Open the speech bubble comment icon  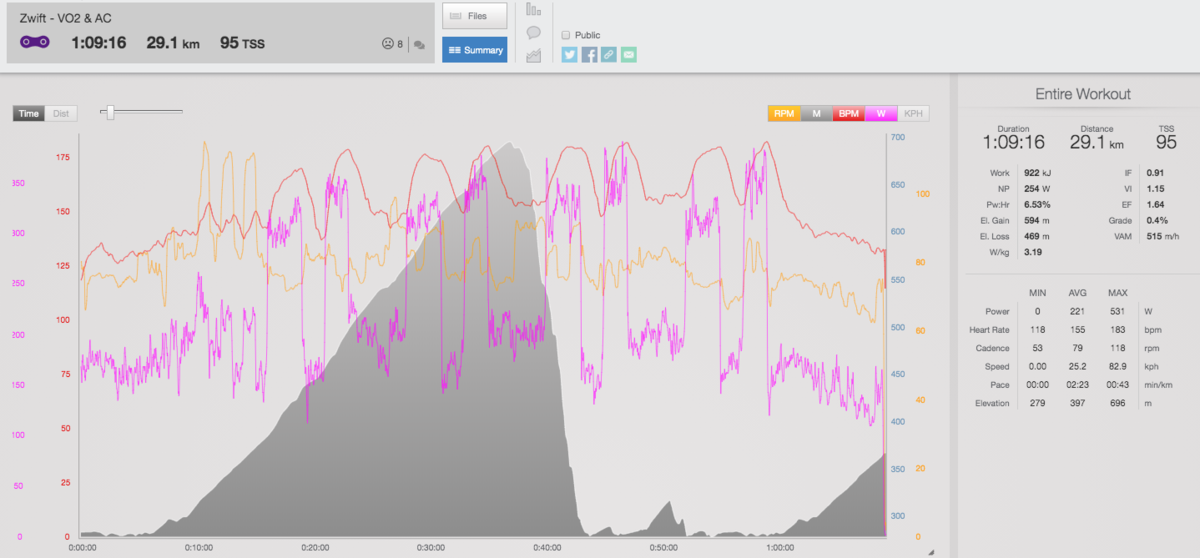coord(533,33)
